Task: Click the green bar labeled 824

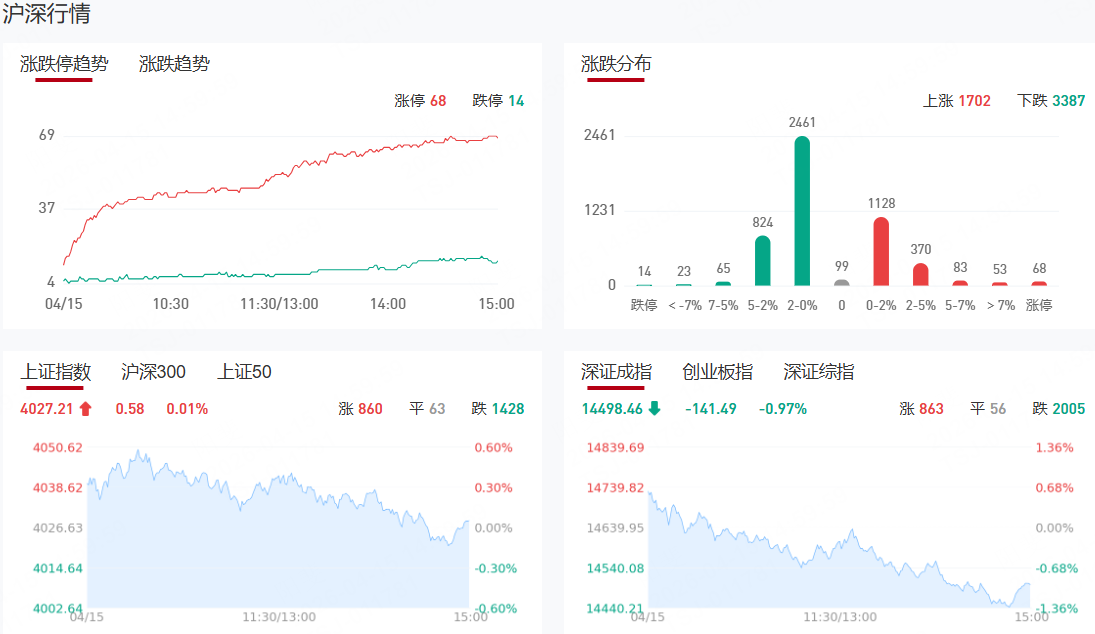Action: [762, 260]
